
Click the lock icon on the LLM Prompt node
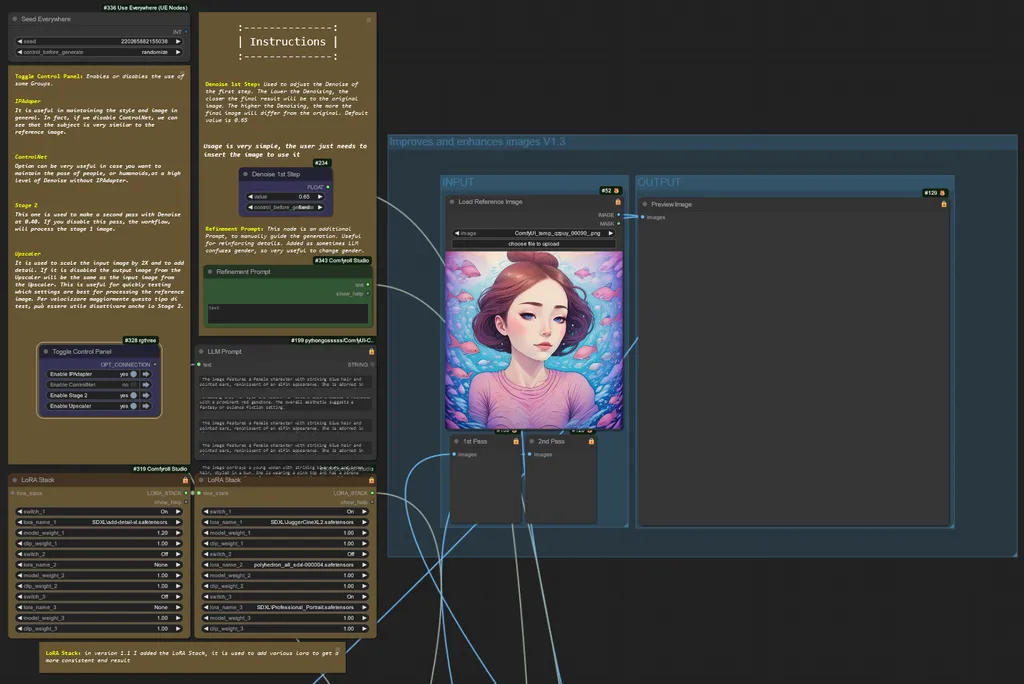pos(371,351)
